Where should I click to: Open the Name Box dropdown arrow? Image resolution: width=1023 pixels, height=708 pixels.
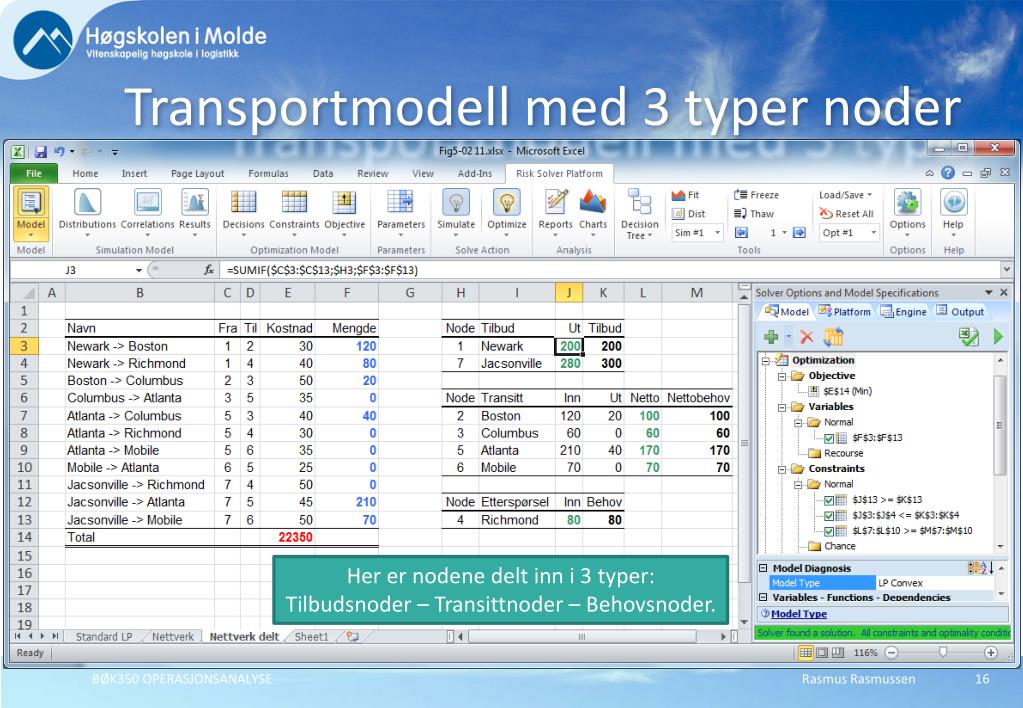tap(138, 270)
